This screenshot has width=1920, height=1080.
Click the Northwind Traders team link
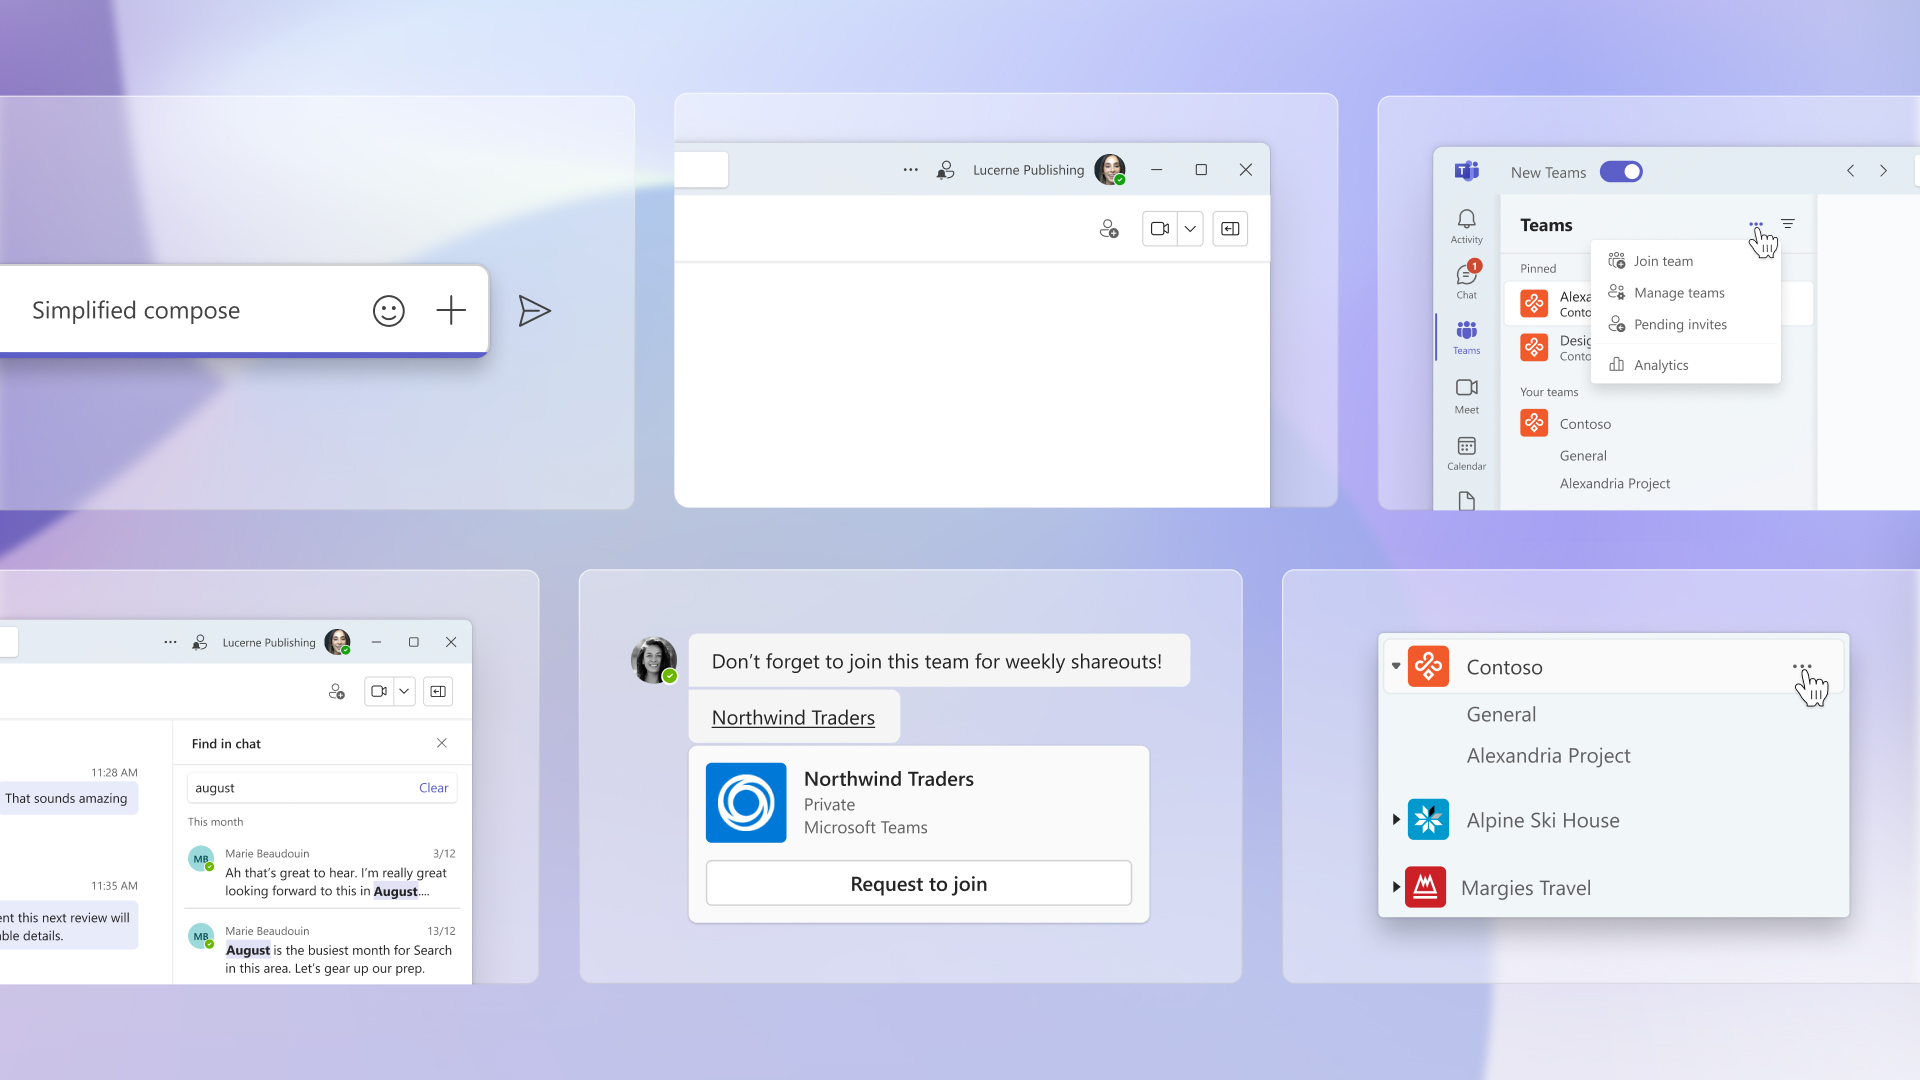click(794, 716)
